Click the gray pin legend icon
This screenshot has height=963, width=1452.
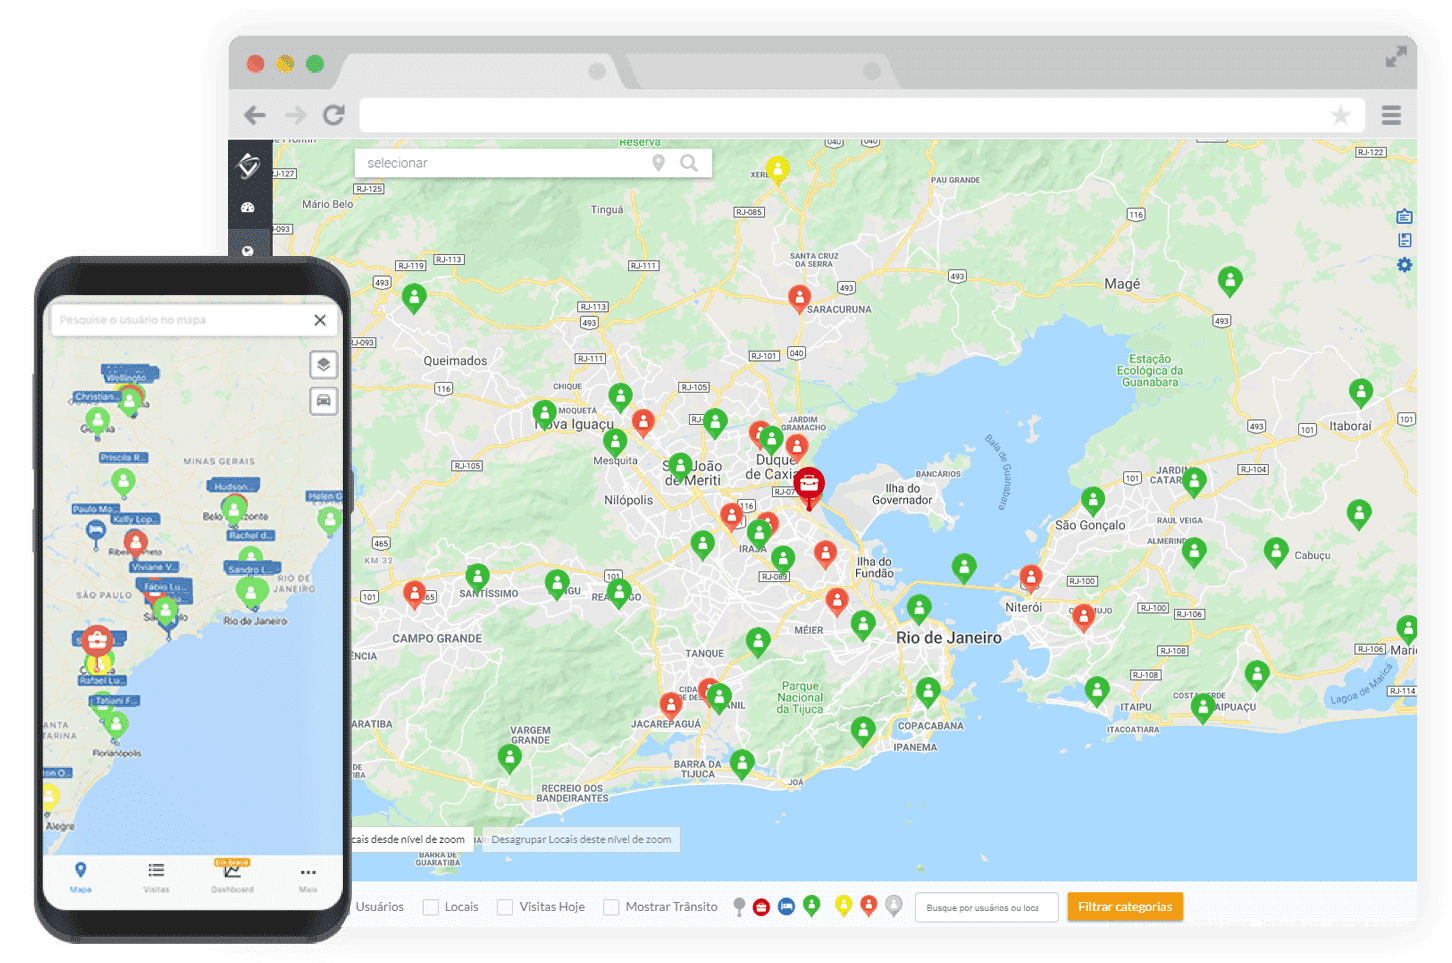coord(739,906)
